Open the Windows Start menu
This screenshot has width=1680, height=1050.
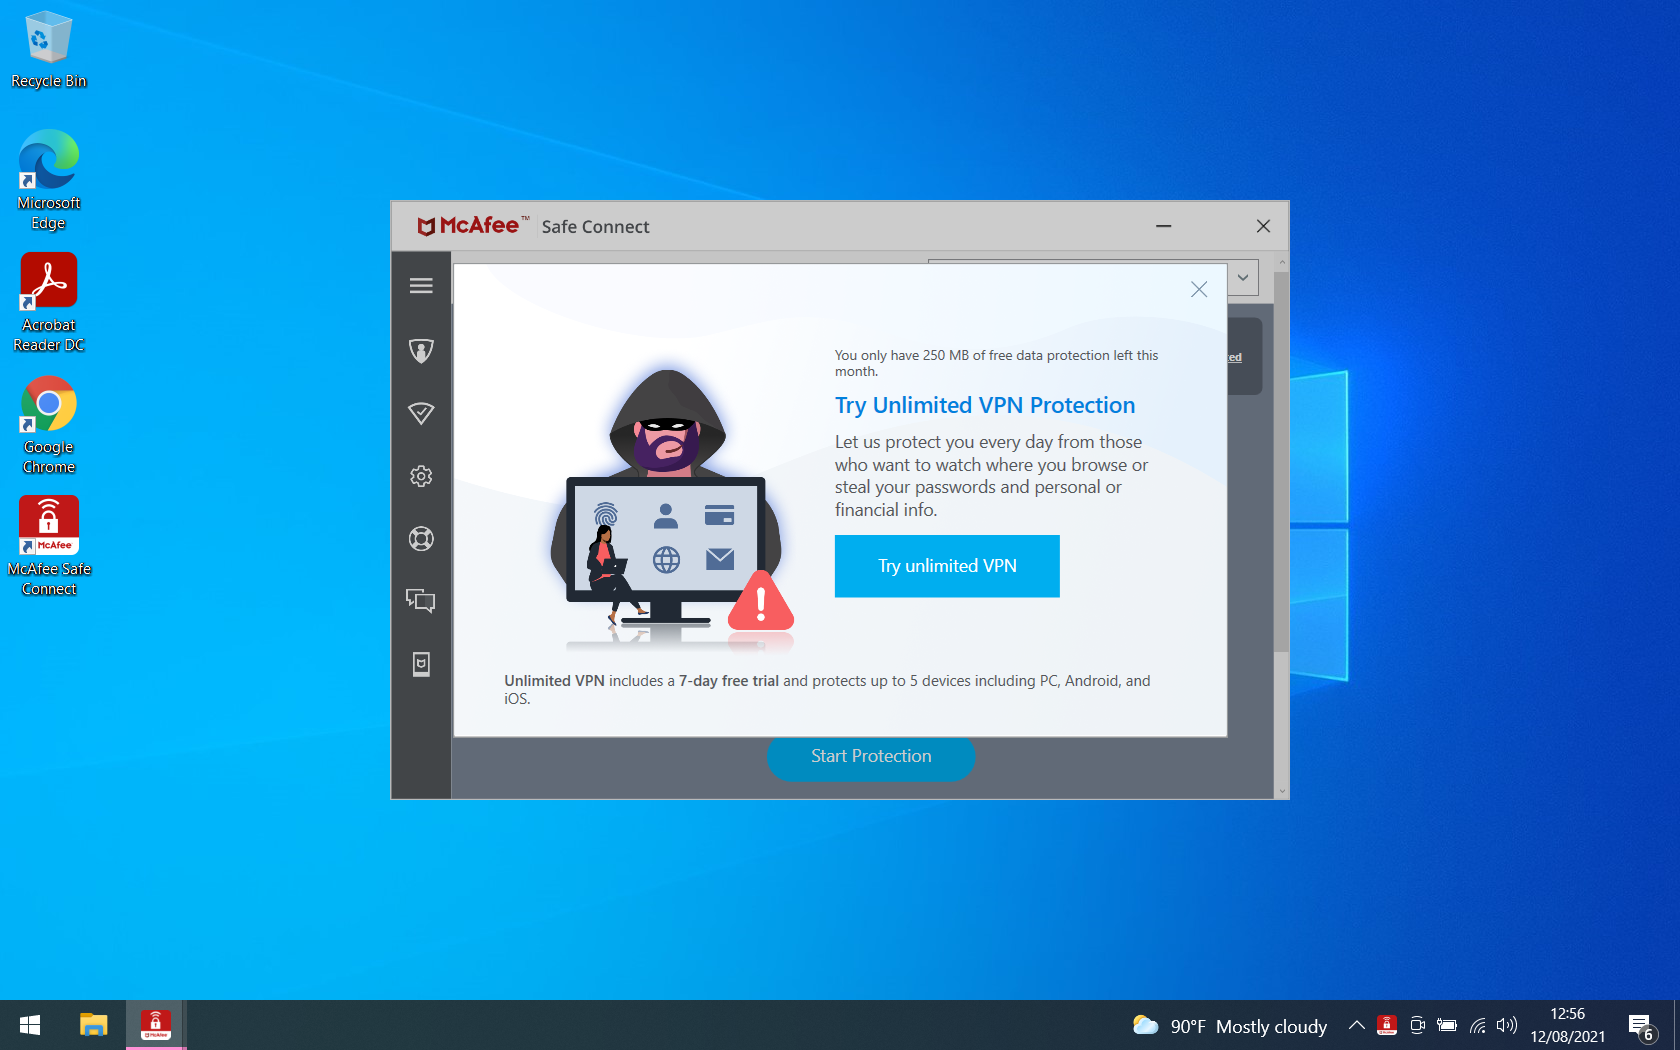pyautogui.click(x=30, y=1025)
